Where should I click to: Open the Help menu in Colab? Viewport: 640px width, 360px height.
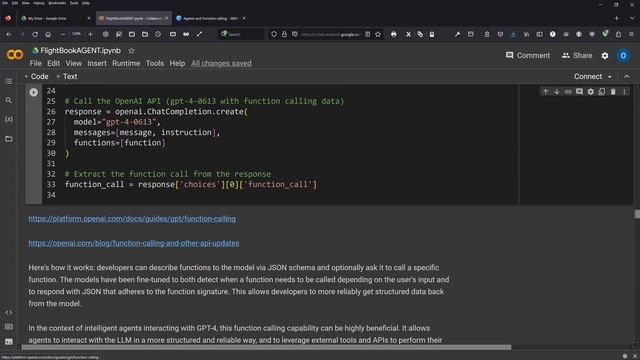[177, 63]
